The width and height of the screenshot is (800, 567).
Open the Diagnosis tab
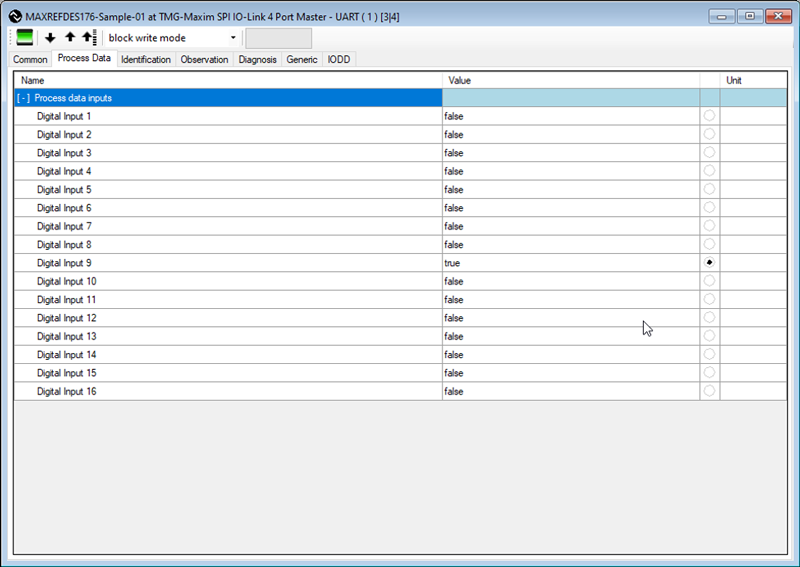point(257,59)
